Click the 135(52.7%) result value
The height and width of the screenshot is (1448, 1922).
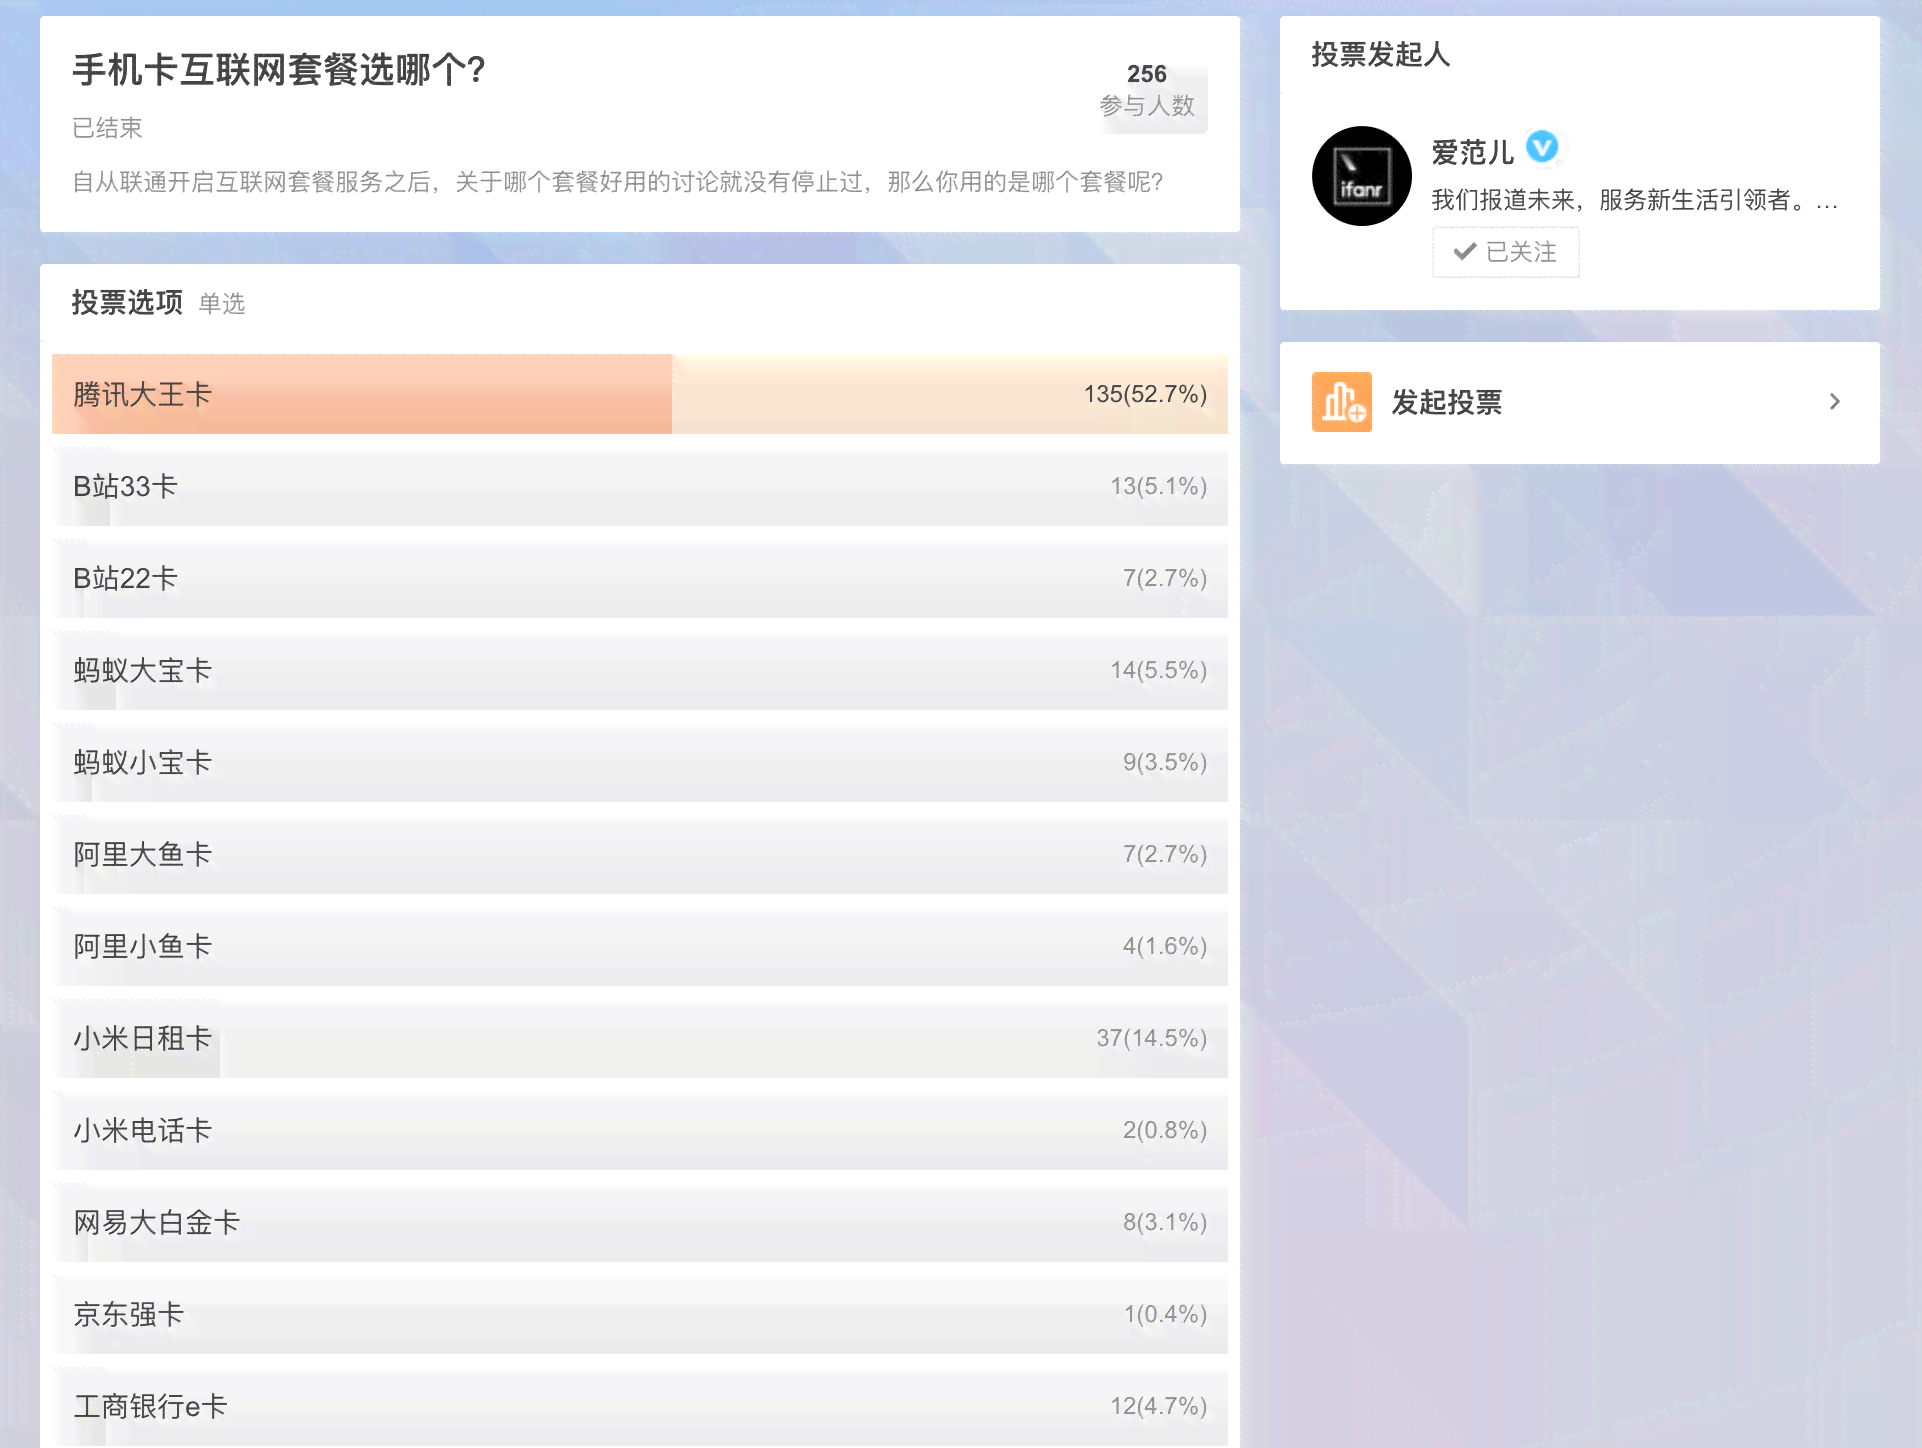[x=1145, y=394]
